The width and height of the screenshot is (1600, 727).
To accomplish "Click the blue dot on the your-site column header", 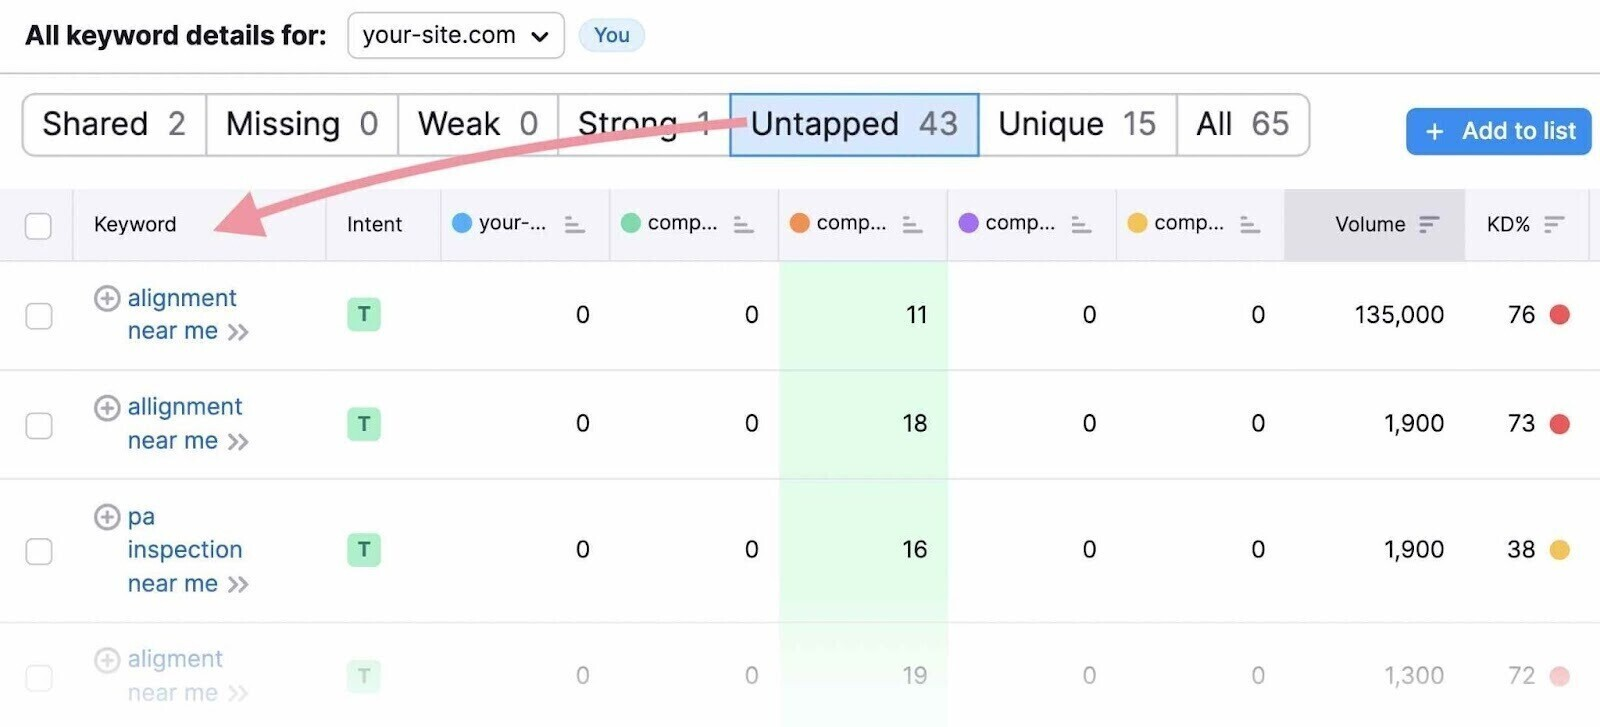I will point(461,223).
